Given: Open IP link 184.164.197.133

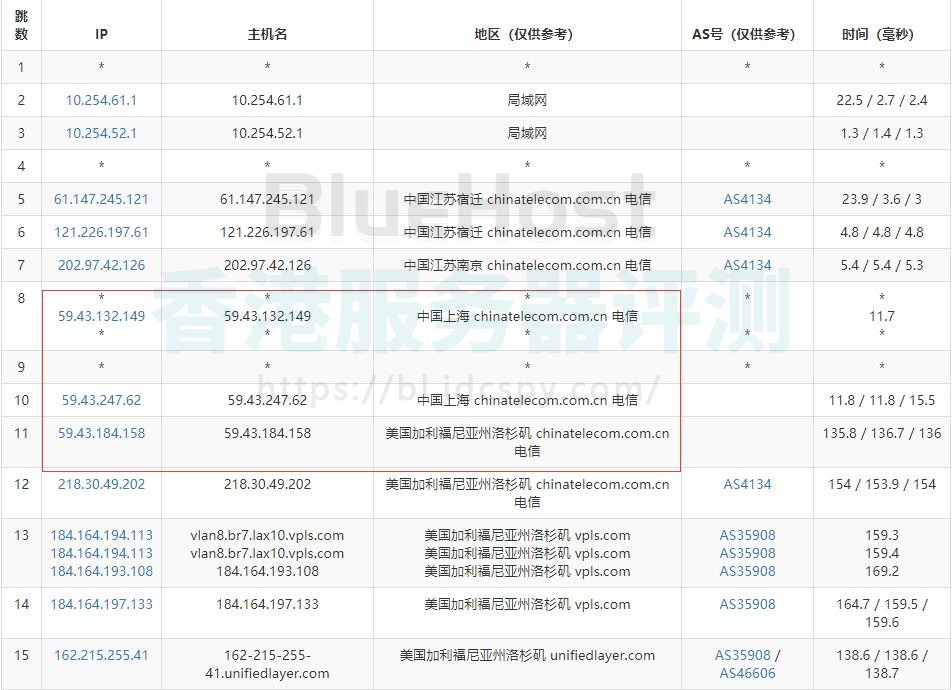Looking at the screenshot, I should coord(101,604).
